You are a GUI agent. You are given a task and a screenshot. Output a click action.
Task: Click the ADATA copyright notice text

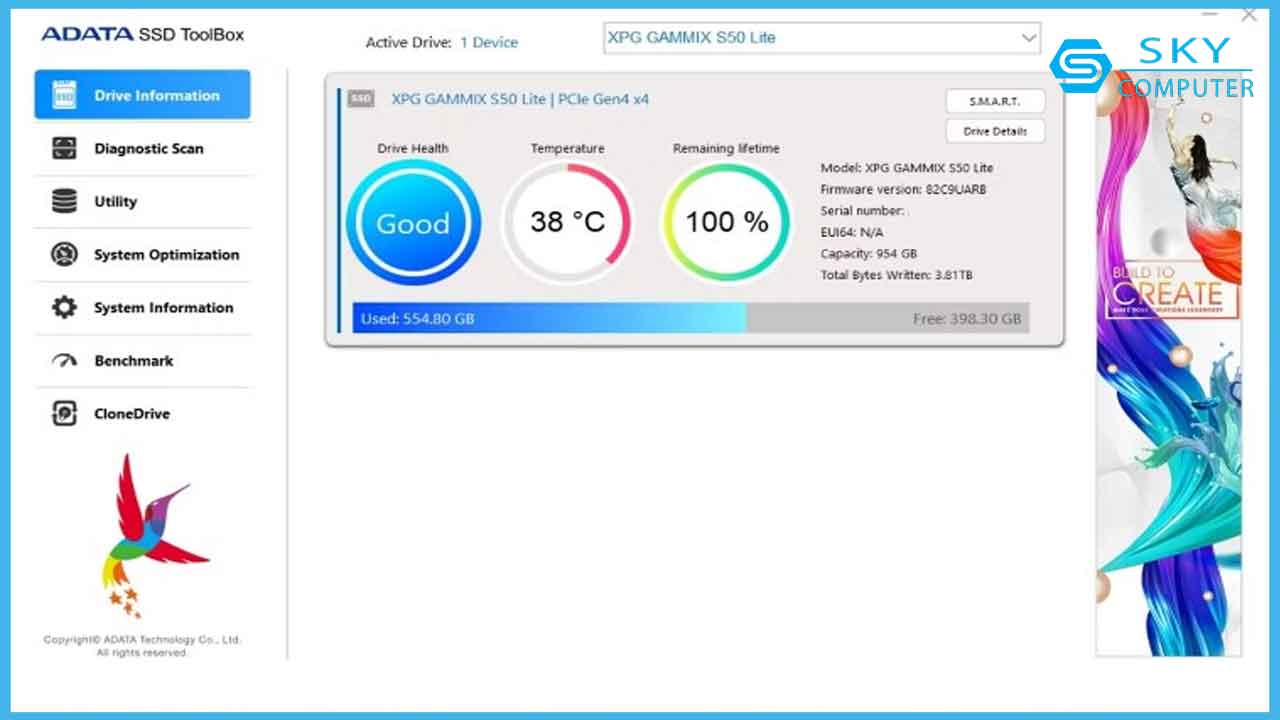coord(142,646)
